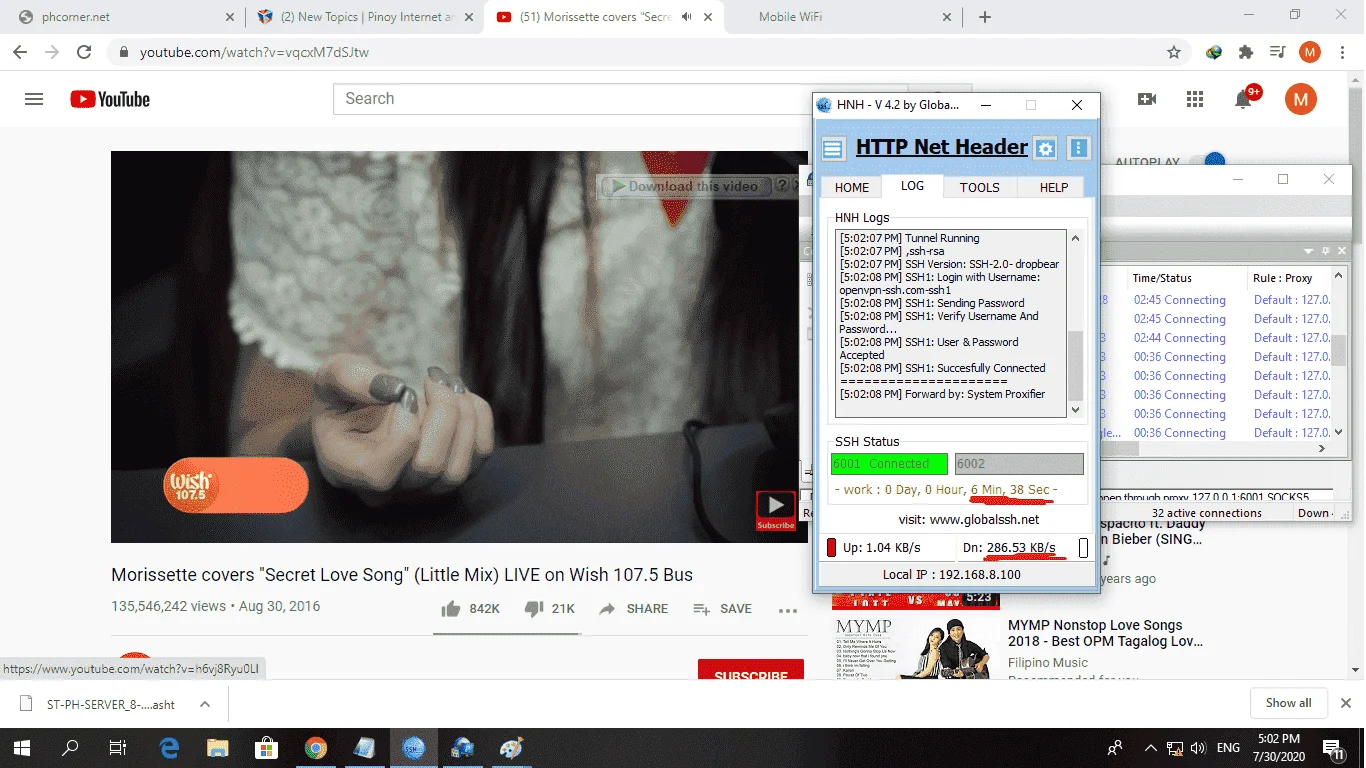Show hidden system tray icons
The width and height of the screenshot is (1366, 768).
click(x=1150, y=748)
